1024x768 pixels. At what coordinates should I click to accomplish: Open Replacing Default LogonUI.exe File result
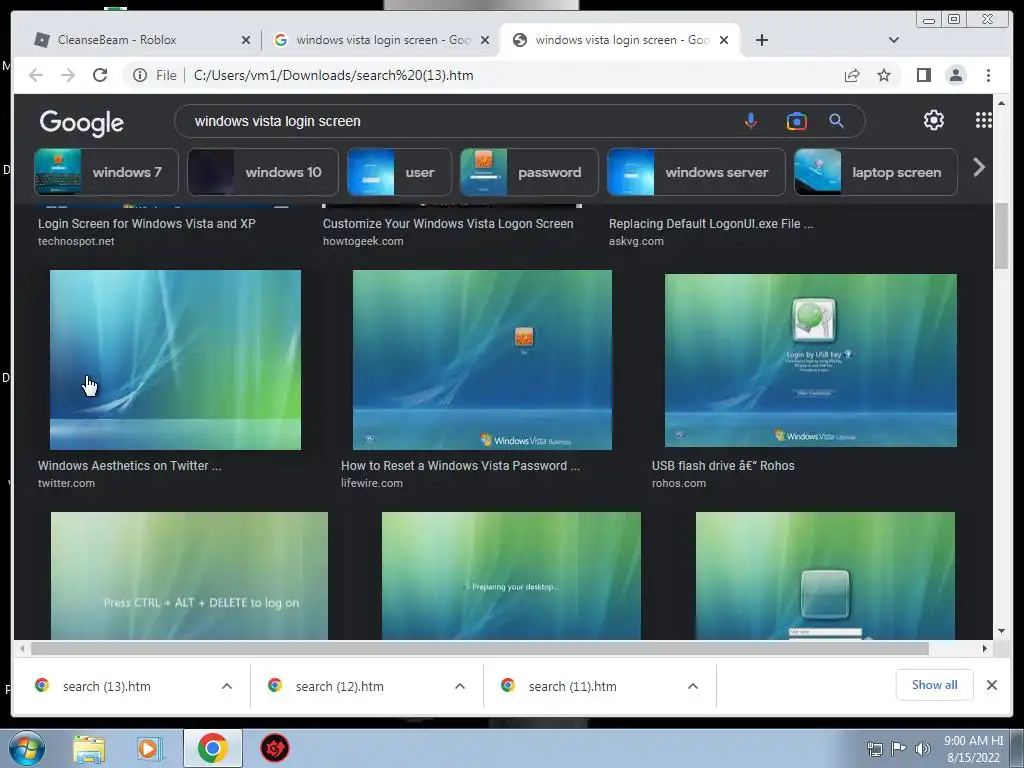(x=711, y=224)
